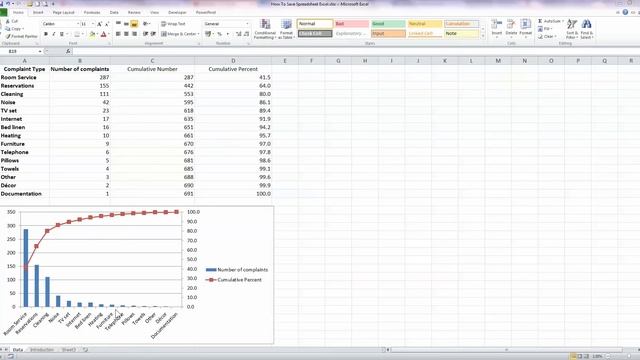Open the Sort & Filter menu
640x360 pixels.
571,29
